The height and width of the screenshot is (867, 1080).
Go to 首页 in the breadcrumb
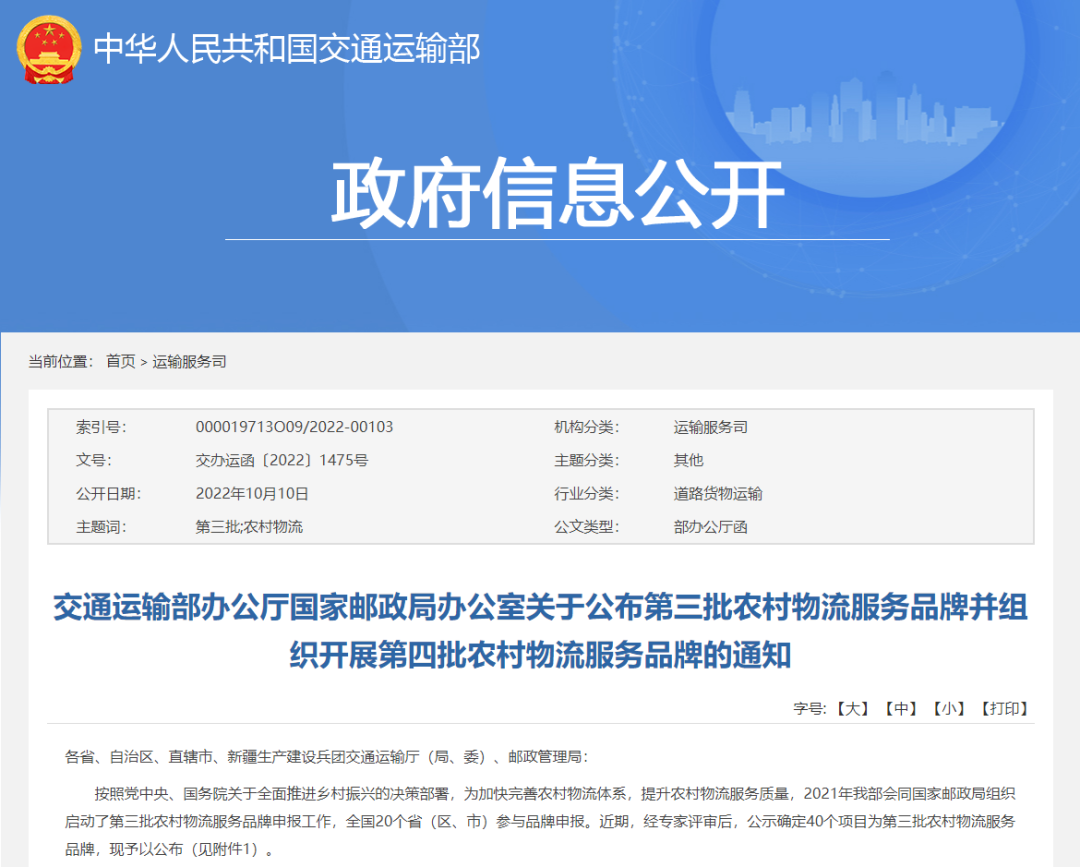[121, 362]
